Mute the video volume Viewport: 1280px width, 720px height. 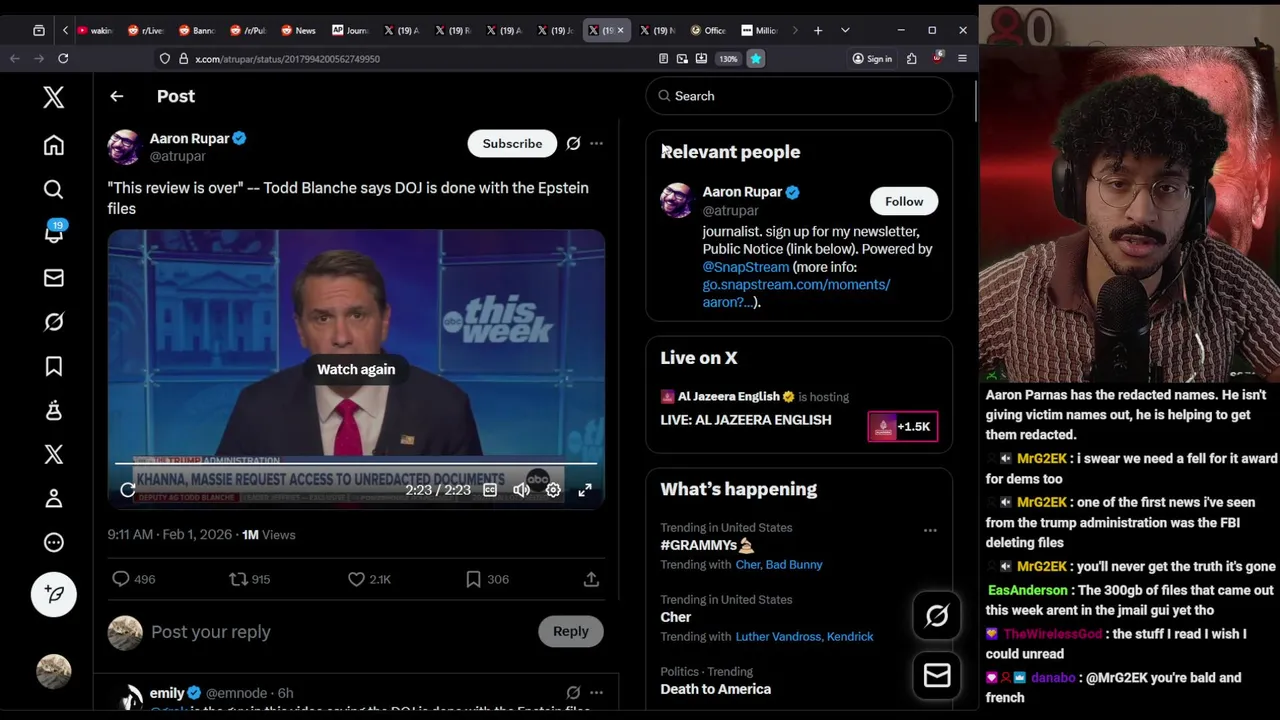click(x=521, y=490)
